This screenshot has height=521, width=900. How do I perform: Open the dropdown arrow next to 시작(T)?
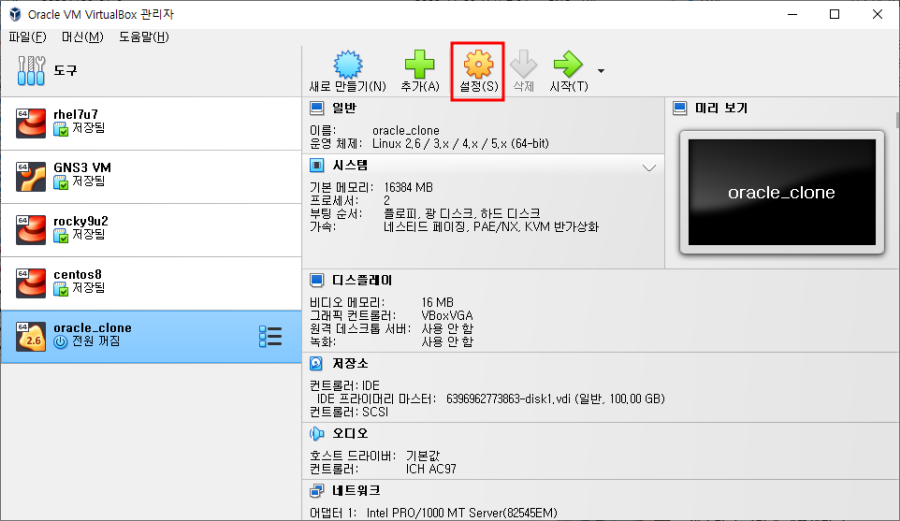pos(601,71)
